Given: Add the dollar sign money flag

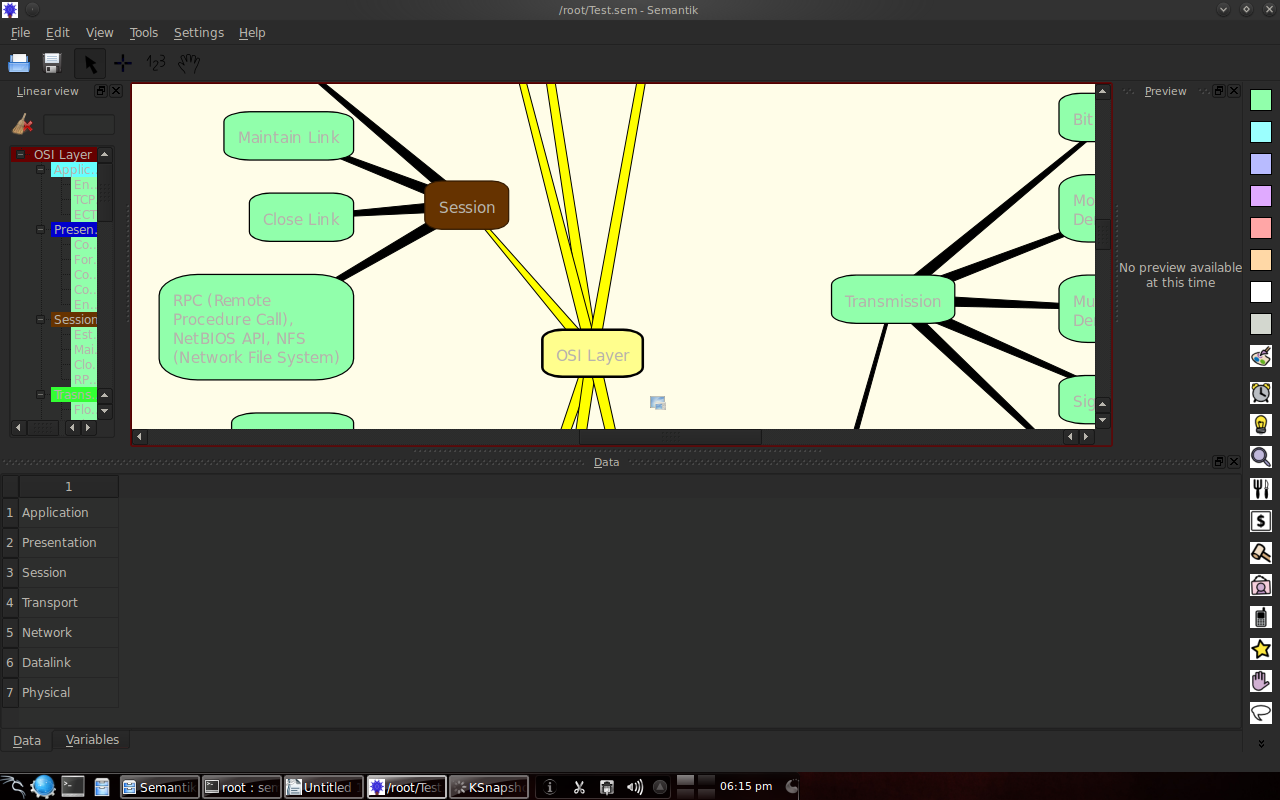Looking at the screenshot, I should pos(1261,521).
